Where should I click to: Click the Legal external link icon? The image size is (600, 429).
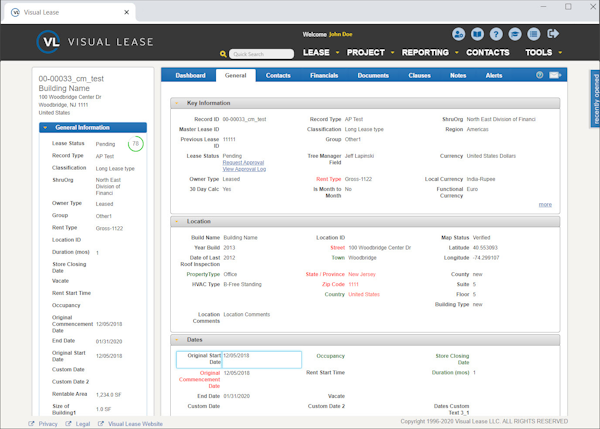tap(68, 424)
